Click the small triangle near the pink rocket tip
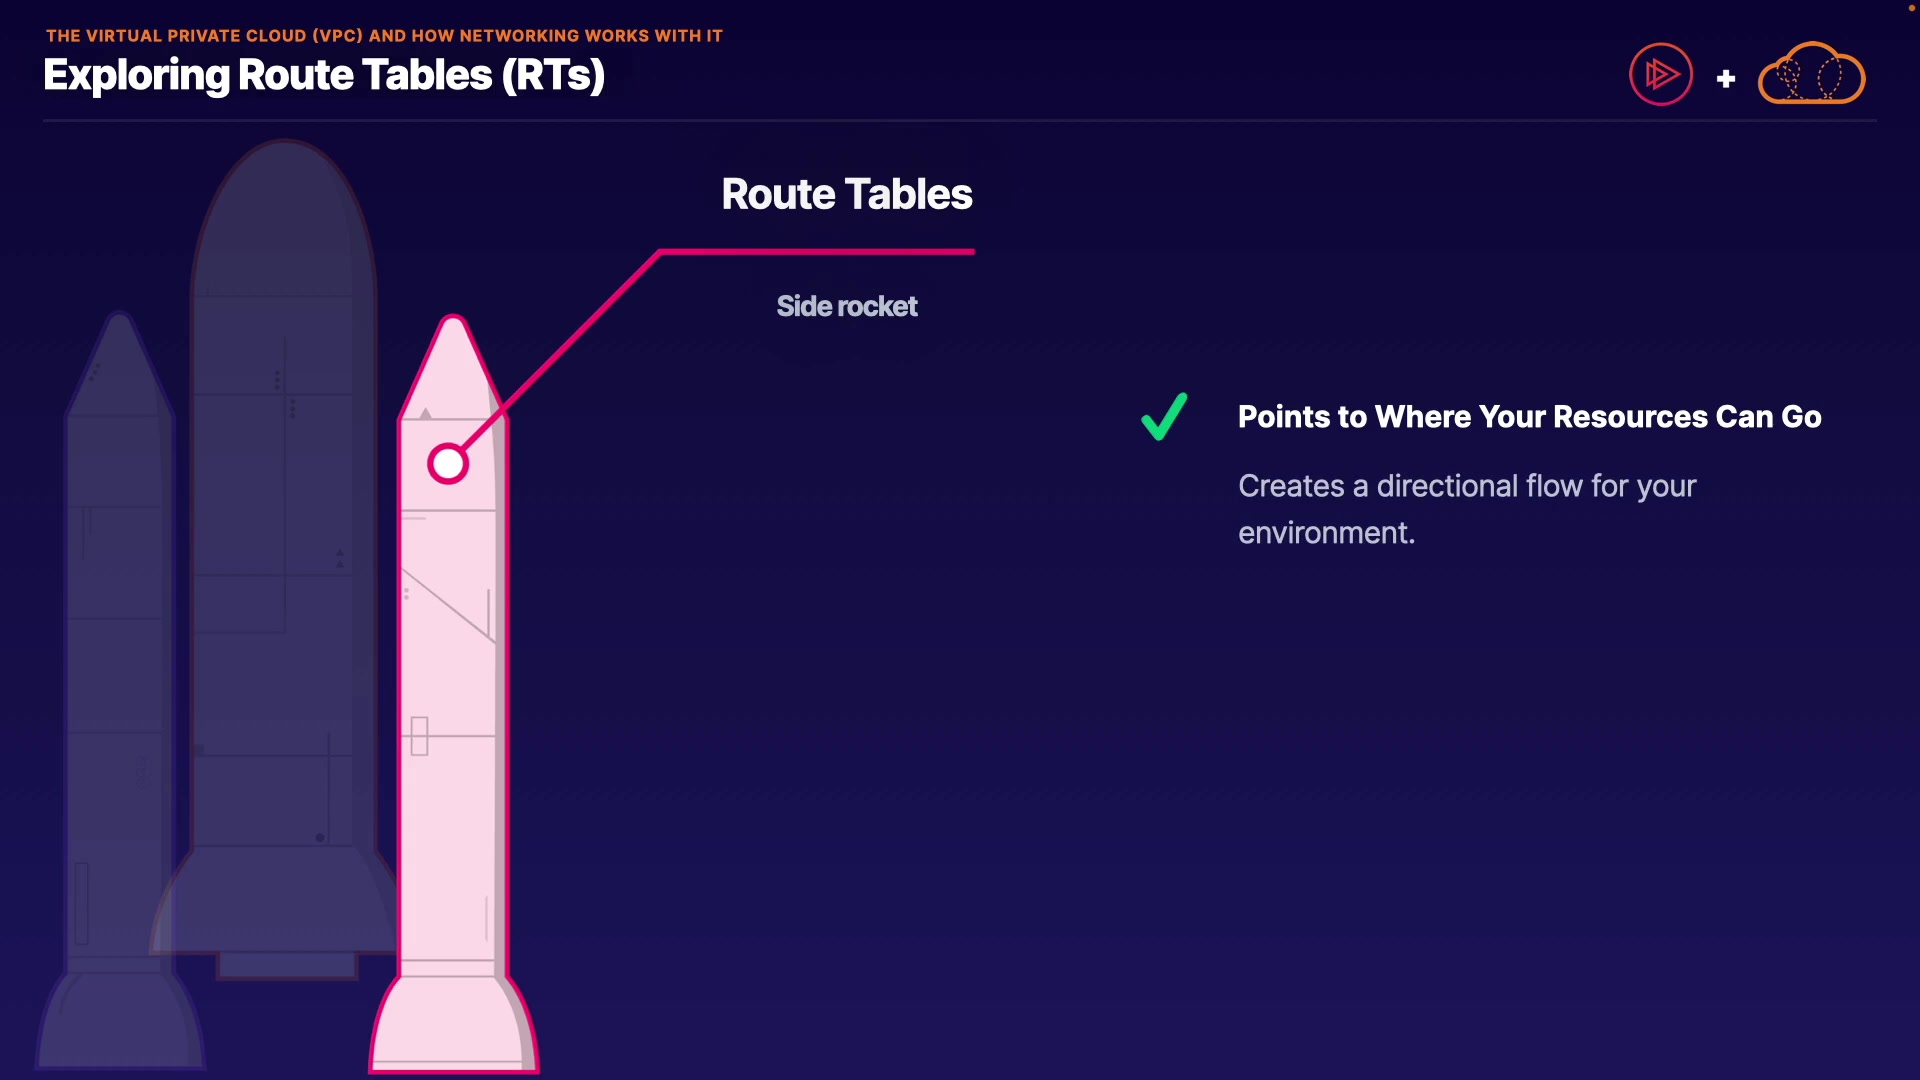 [426, 413]
